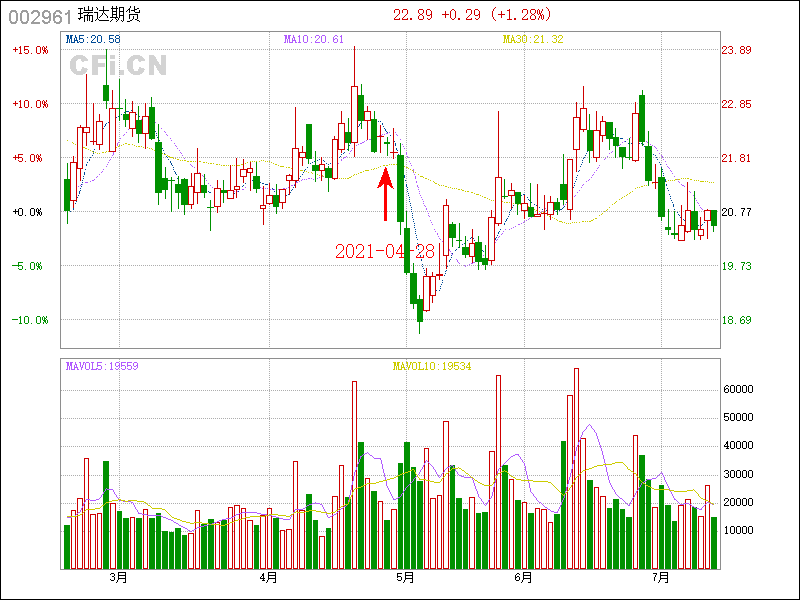
Task: Click the MAVOL5:19559 volume label
Action: click(x=102, y=366)
